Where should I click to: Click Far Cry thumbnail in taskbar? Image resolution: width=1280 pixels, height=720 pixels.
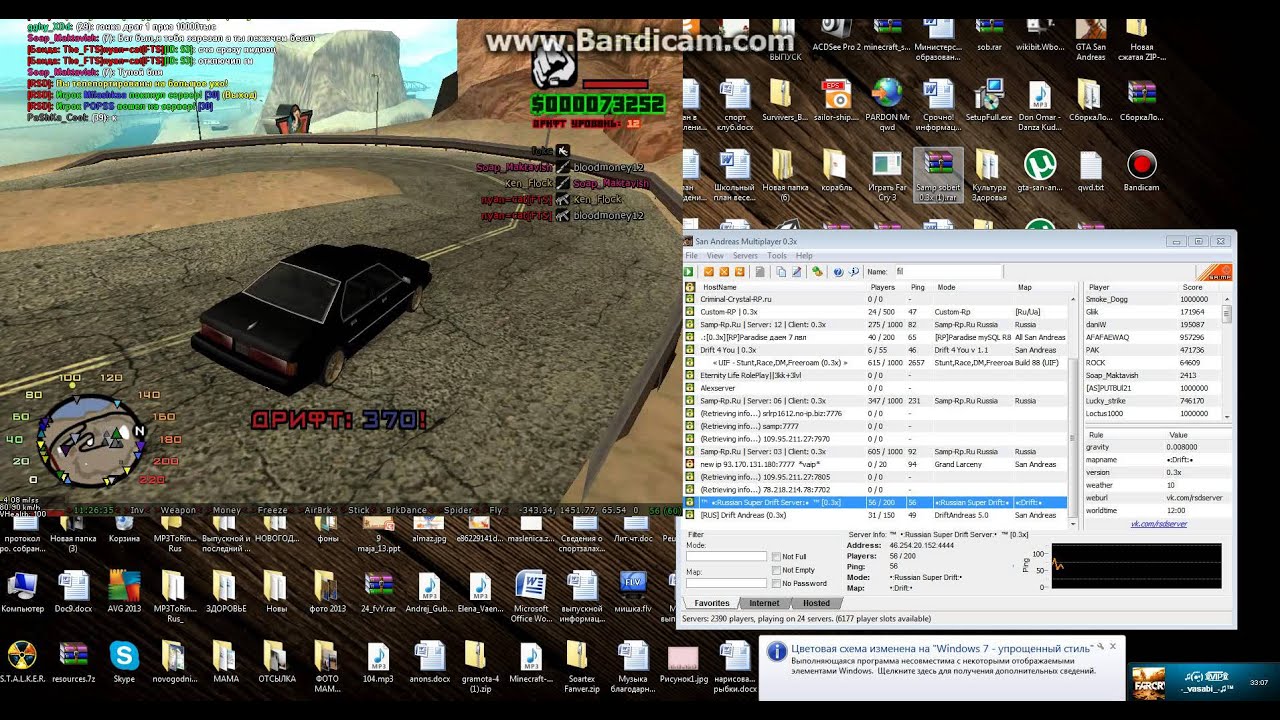coord(1148,684)
